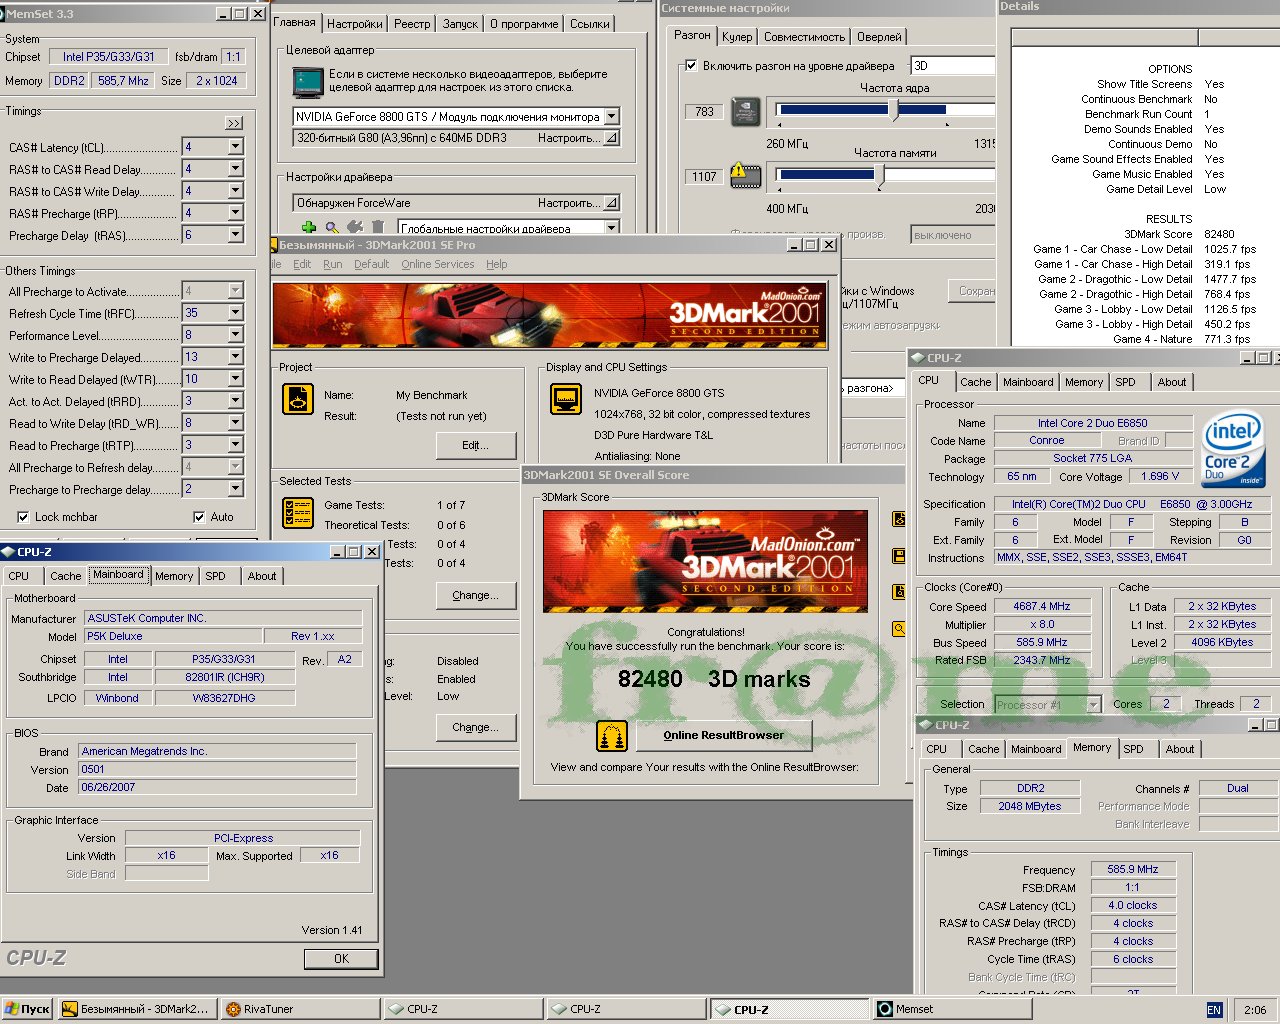Toggle the Auto checkbox in MemSet
The height and width of the screenshot is (1024, 1280).
point(199,517)
